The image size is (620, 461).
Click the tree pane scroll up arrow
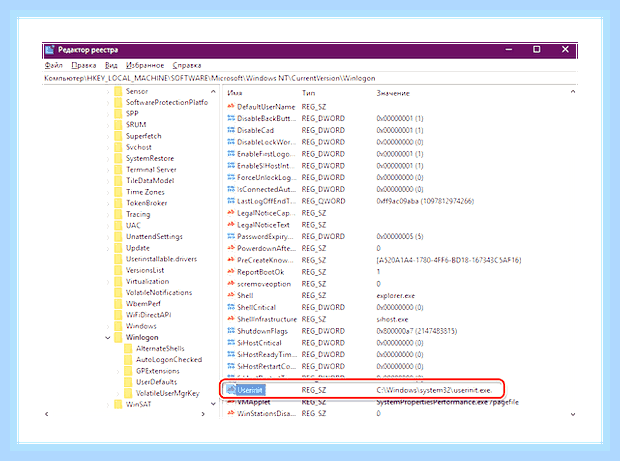point(213,92)
